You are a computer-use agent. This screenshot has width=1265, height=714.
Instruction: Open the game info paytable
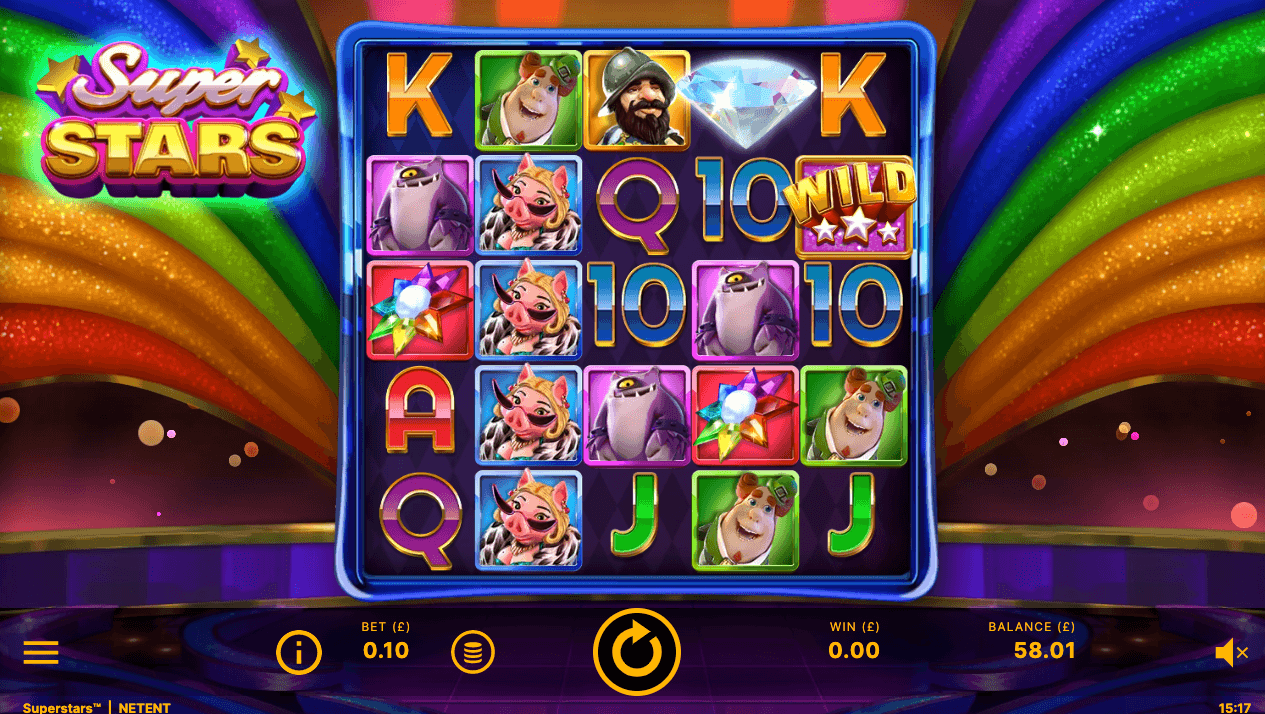[x=299, y=653]
